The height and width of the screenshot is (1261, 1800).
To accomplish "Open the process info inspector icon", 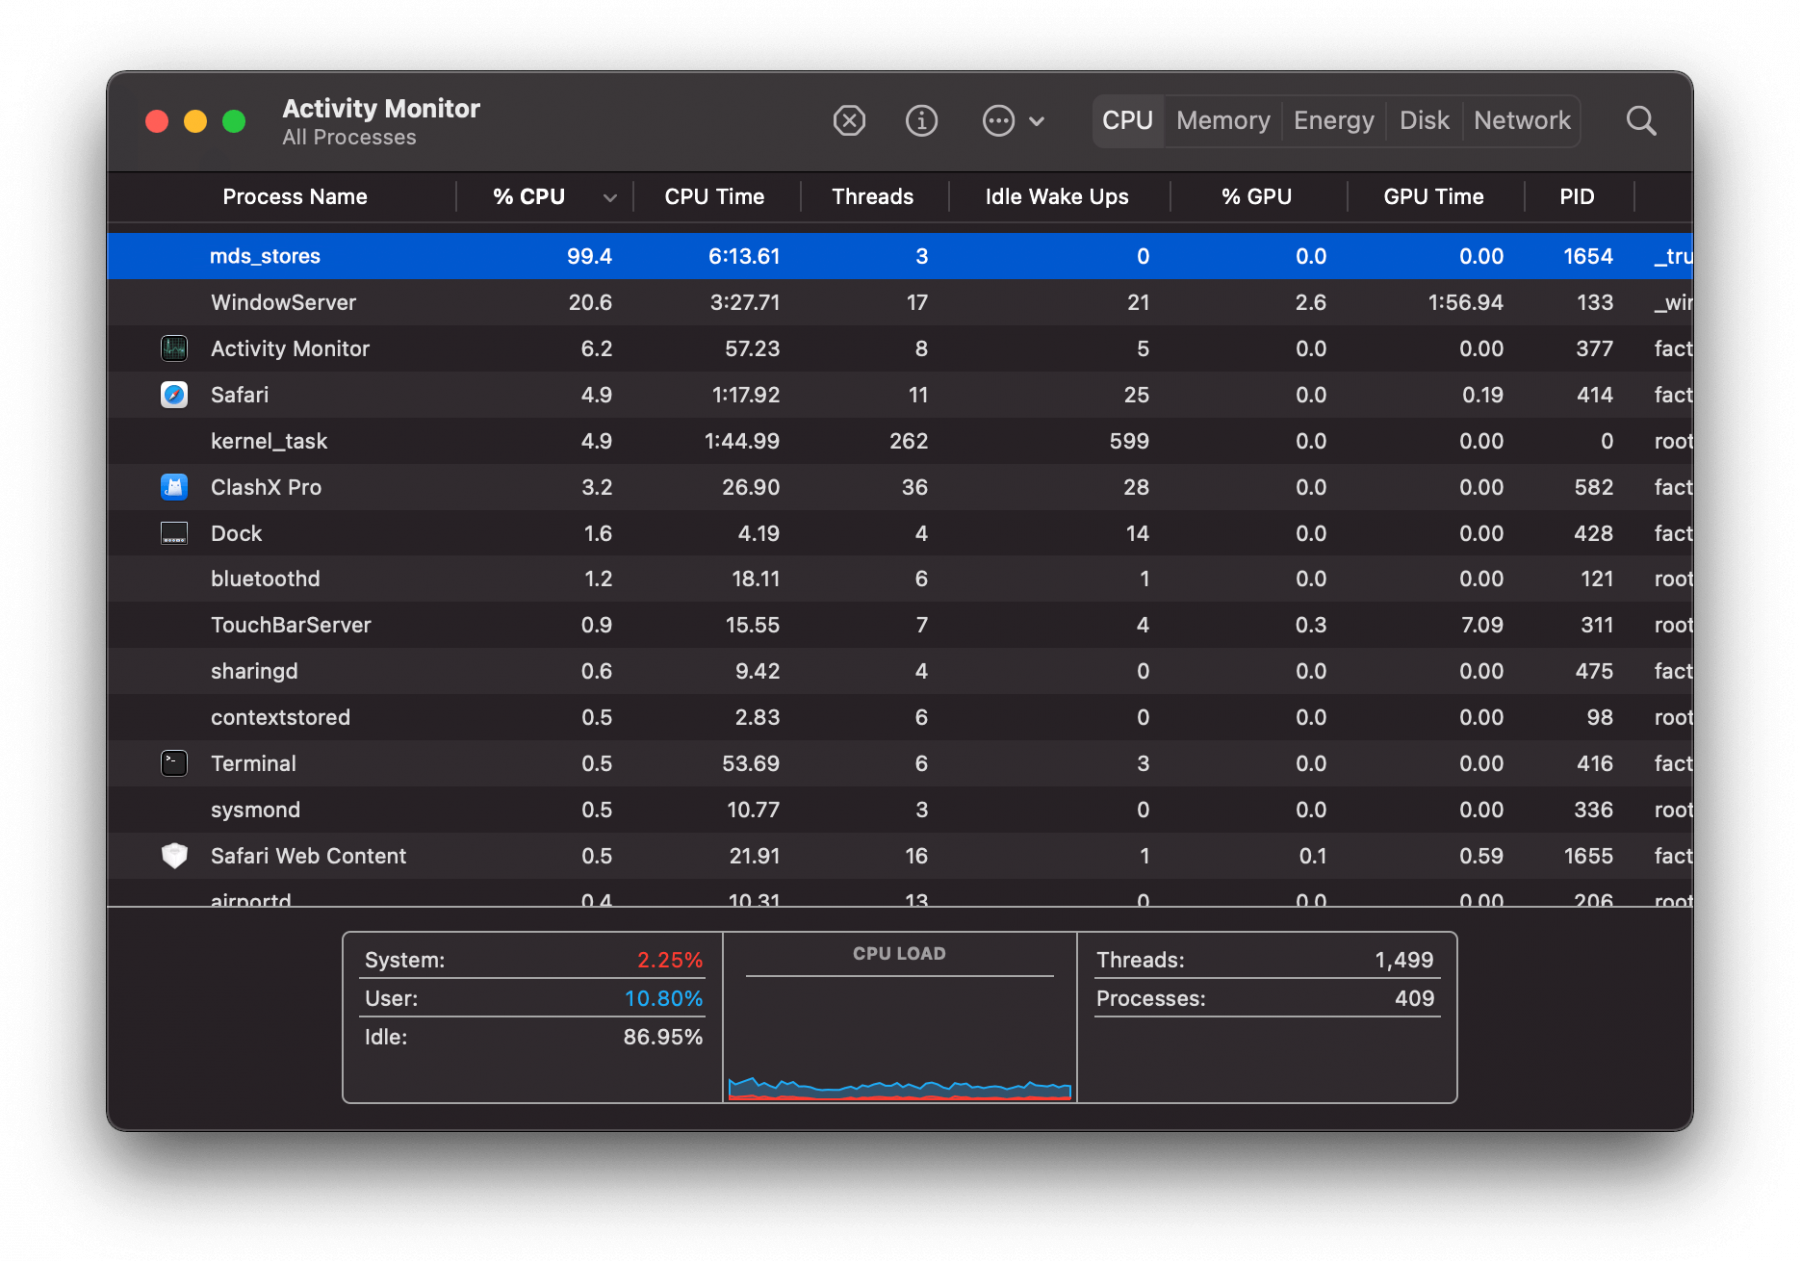I will 921,121.
